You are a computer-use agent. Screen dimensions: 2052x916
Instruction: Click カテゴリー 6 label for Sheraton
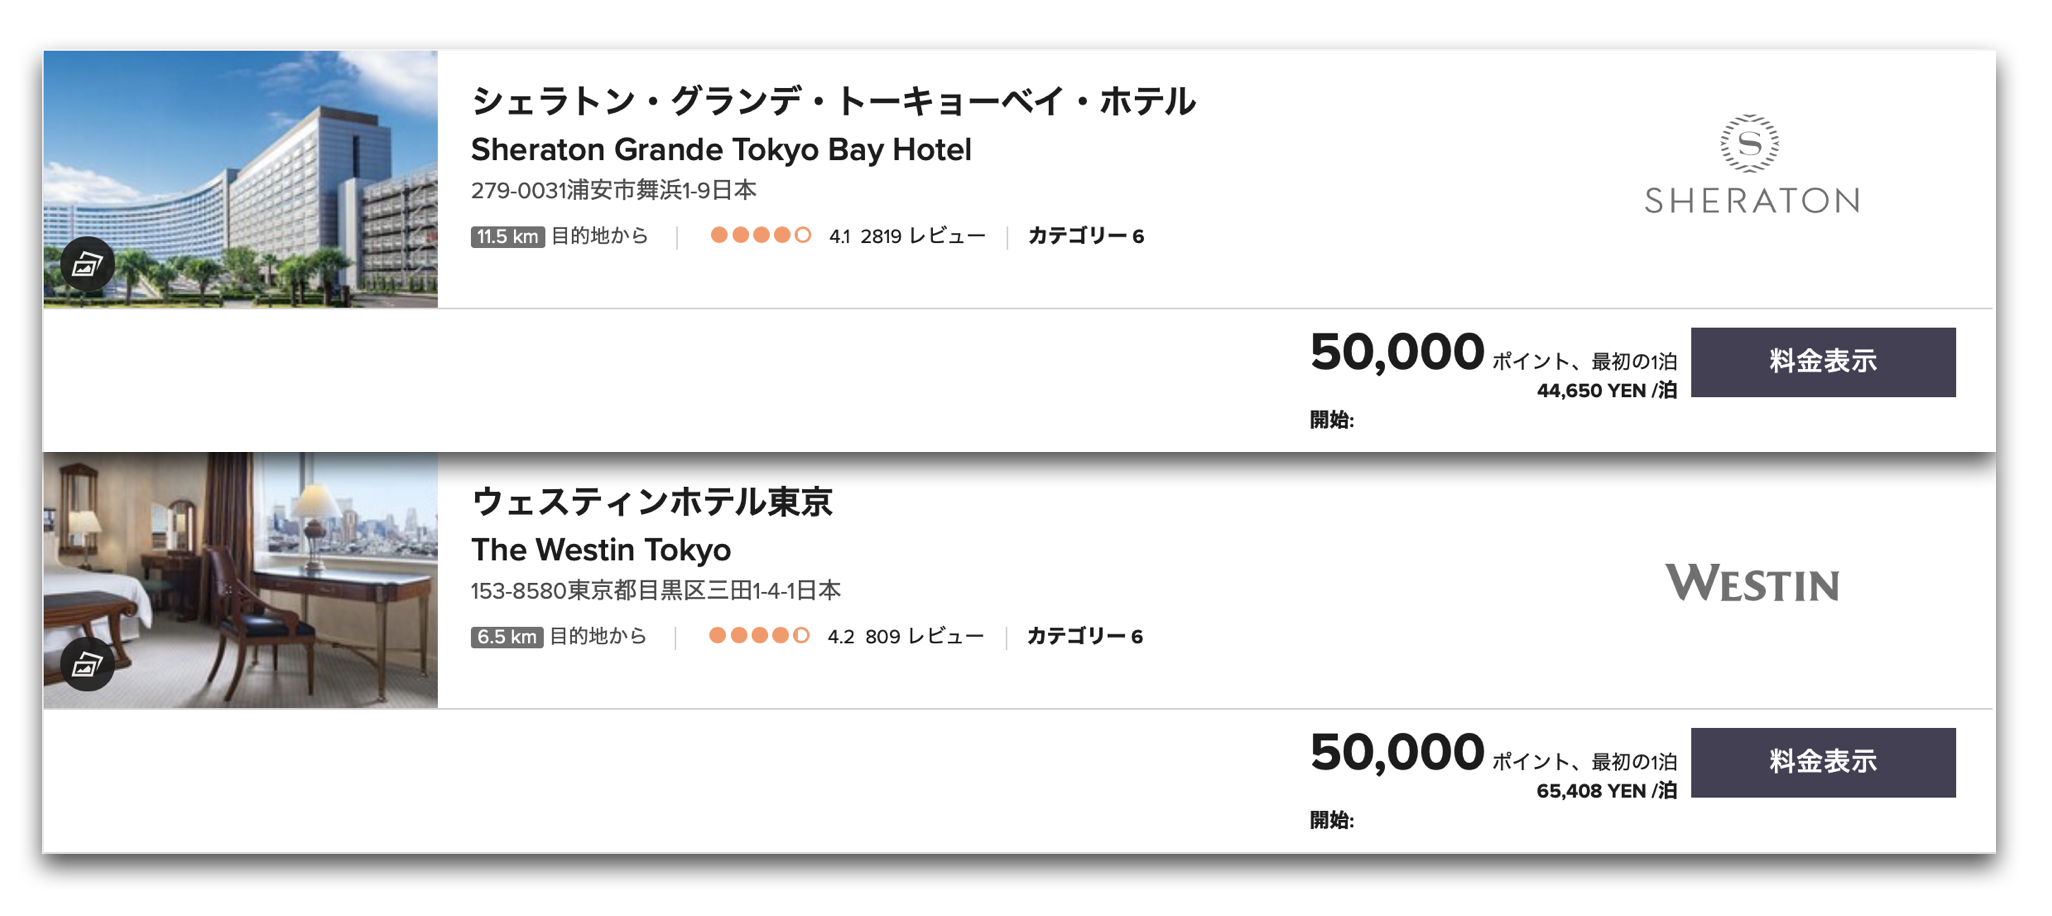pos(1086,236)
